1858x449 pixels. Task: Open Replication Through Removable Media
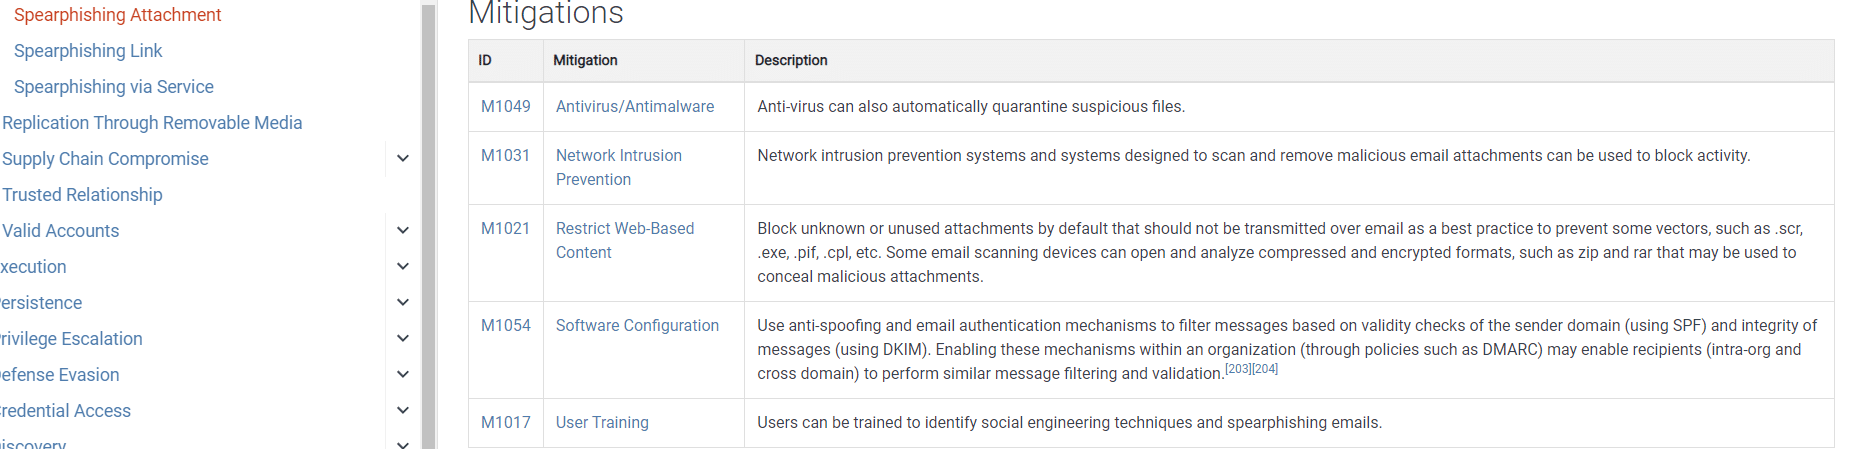(x=152, y=123)
